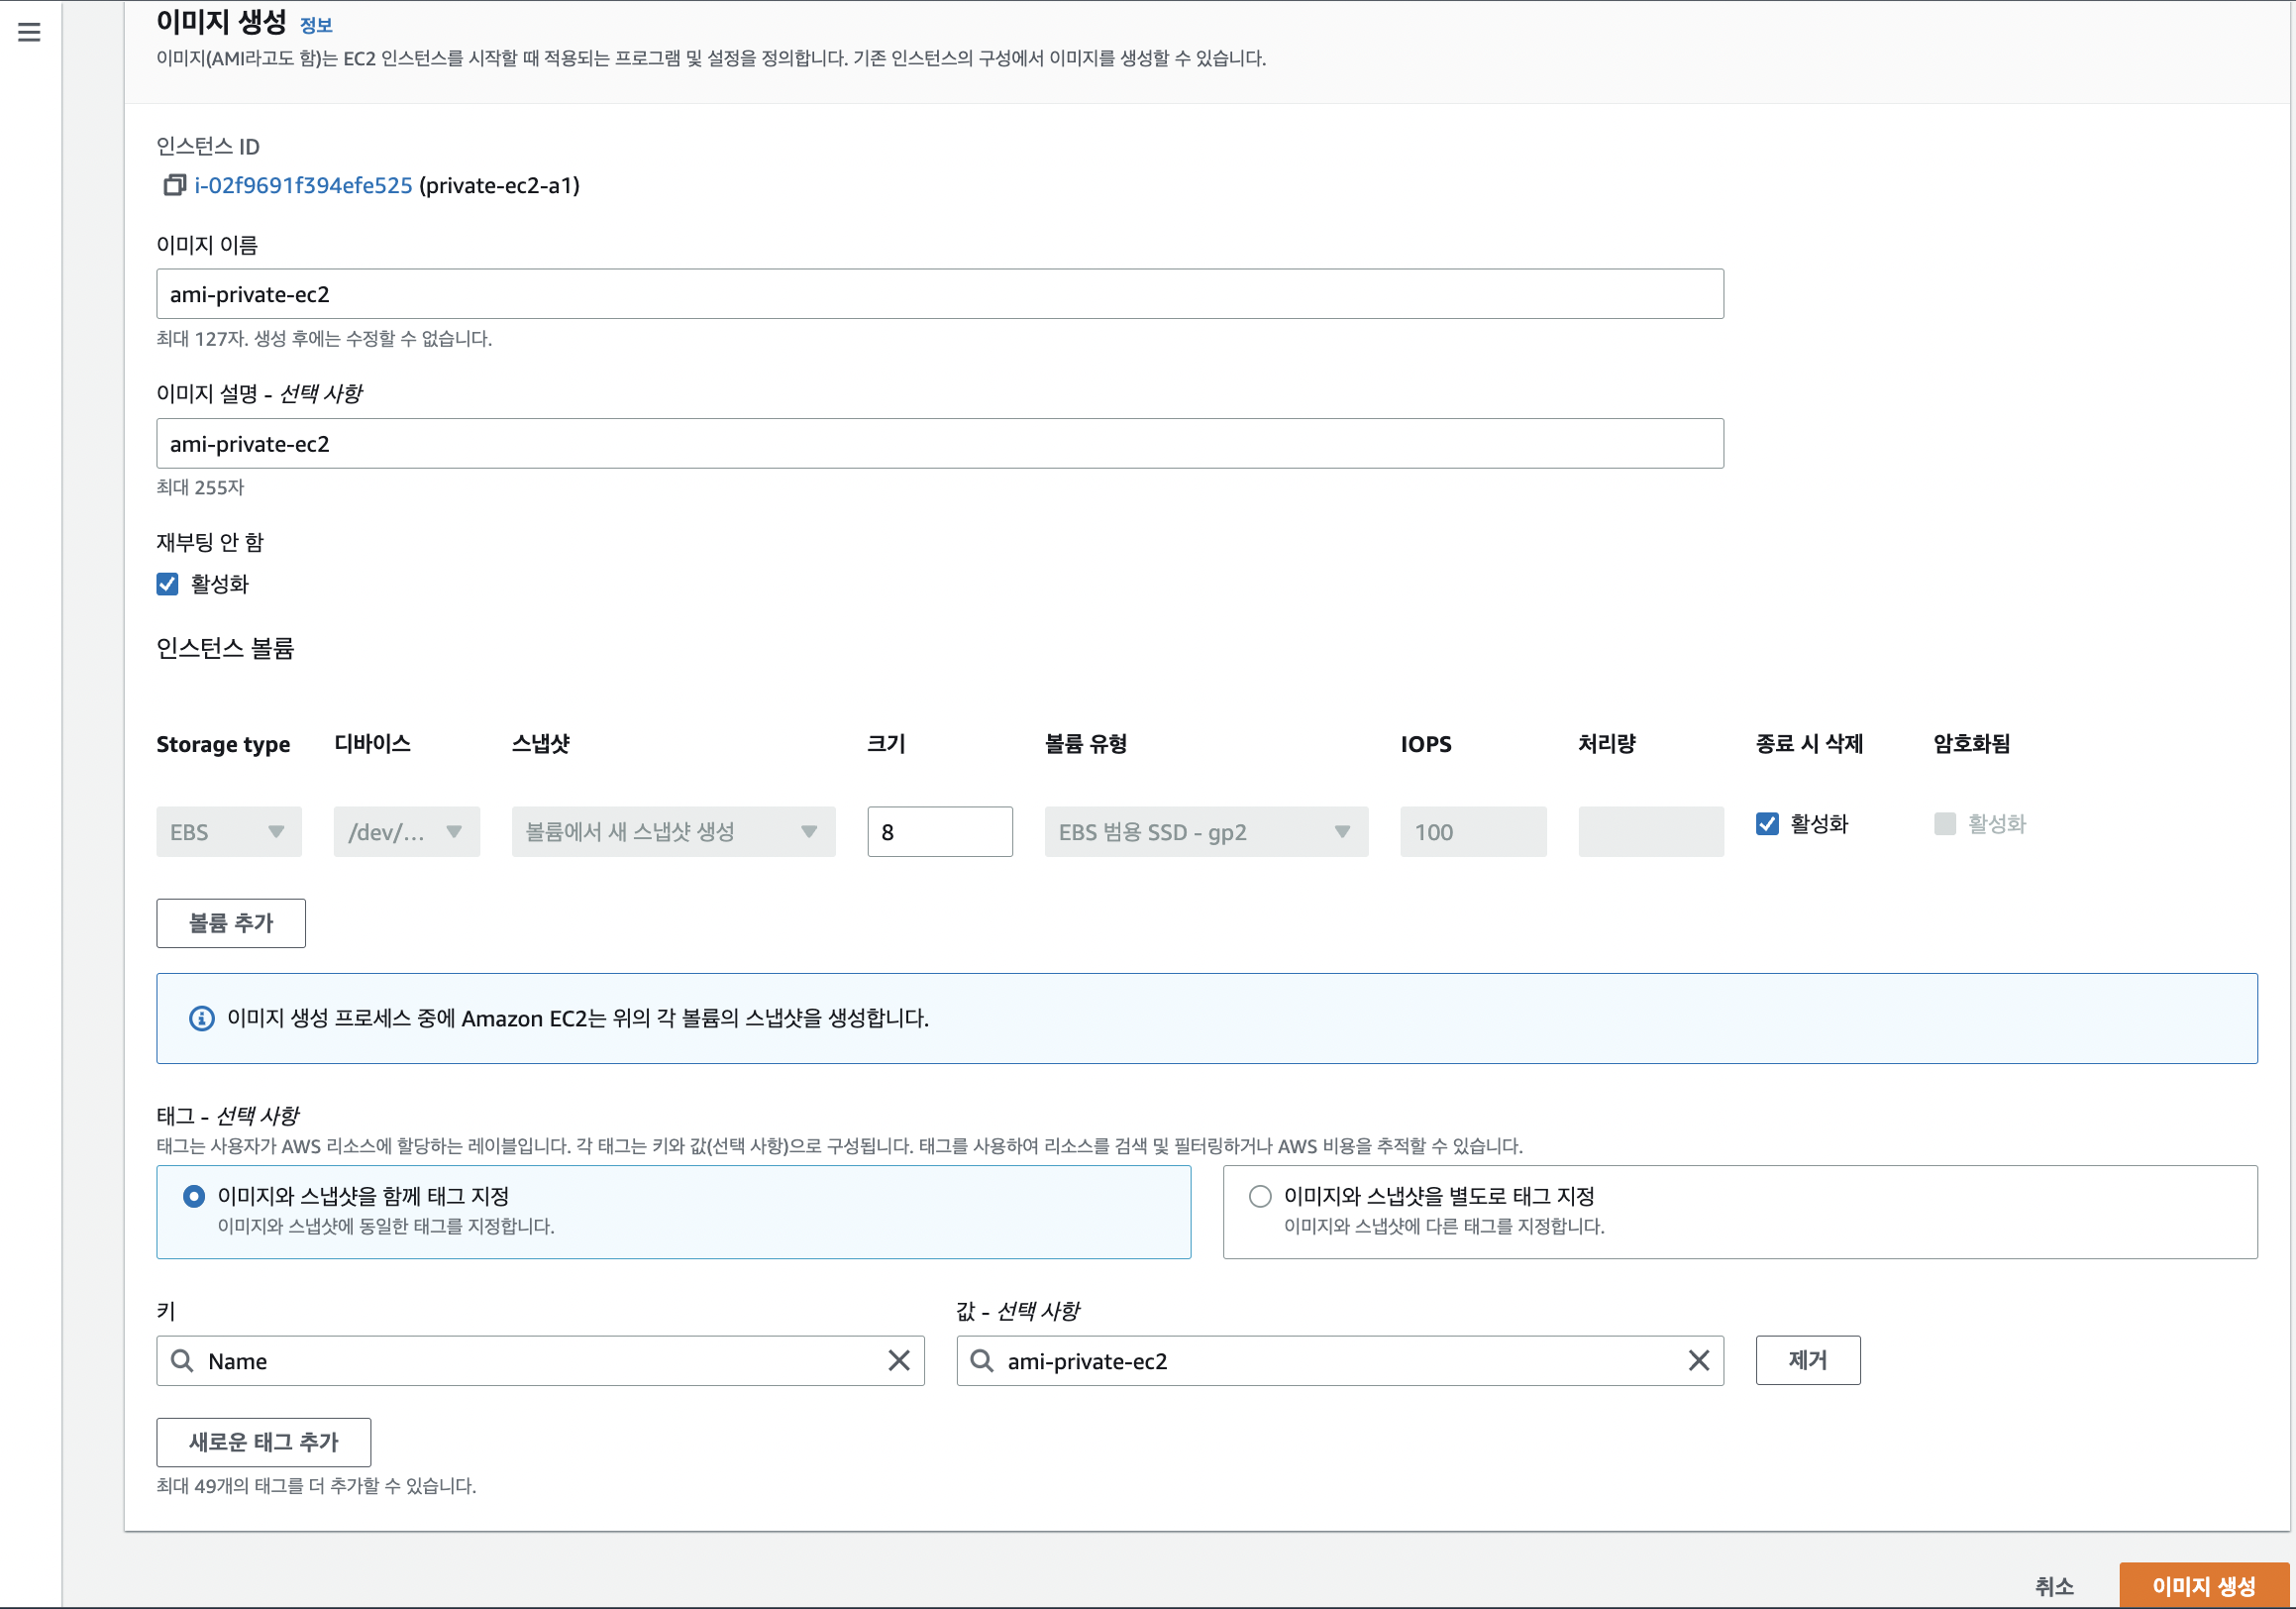
Task: Toggle the No reboot 활성화 checkbox
Action: point(168,584)
